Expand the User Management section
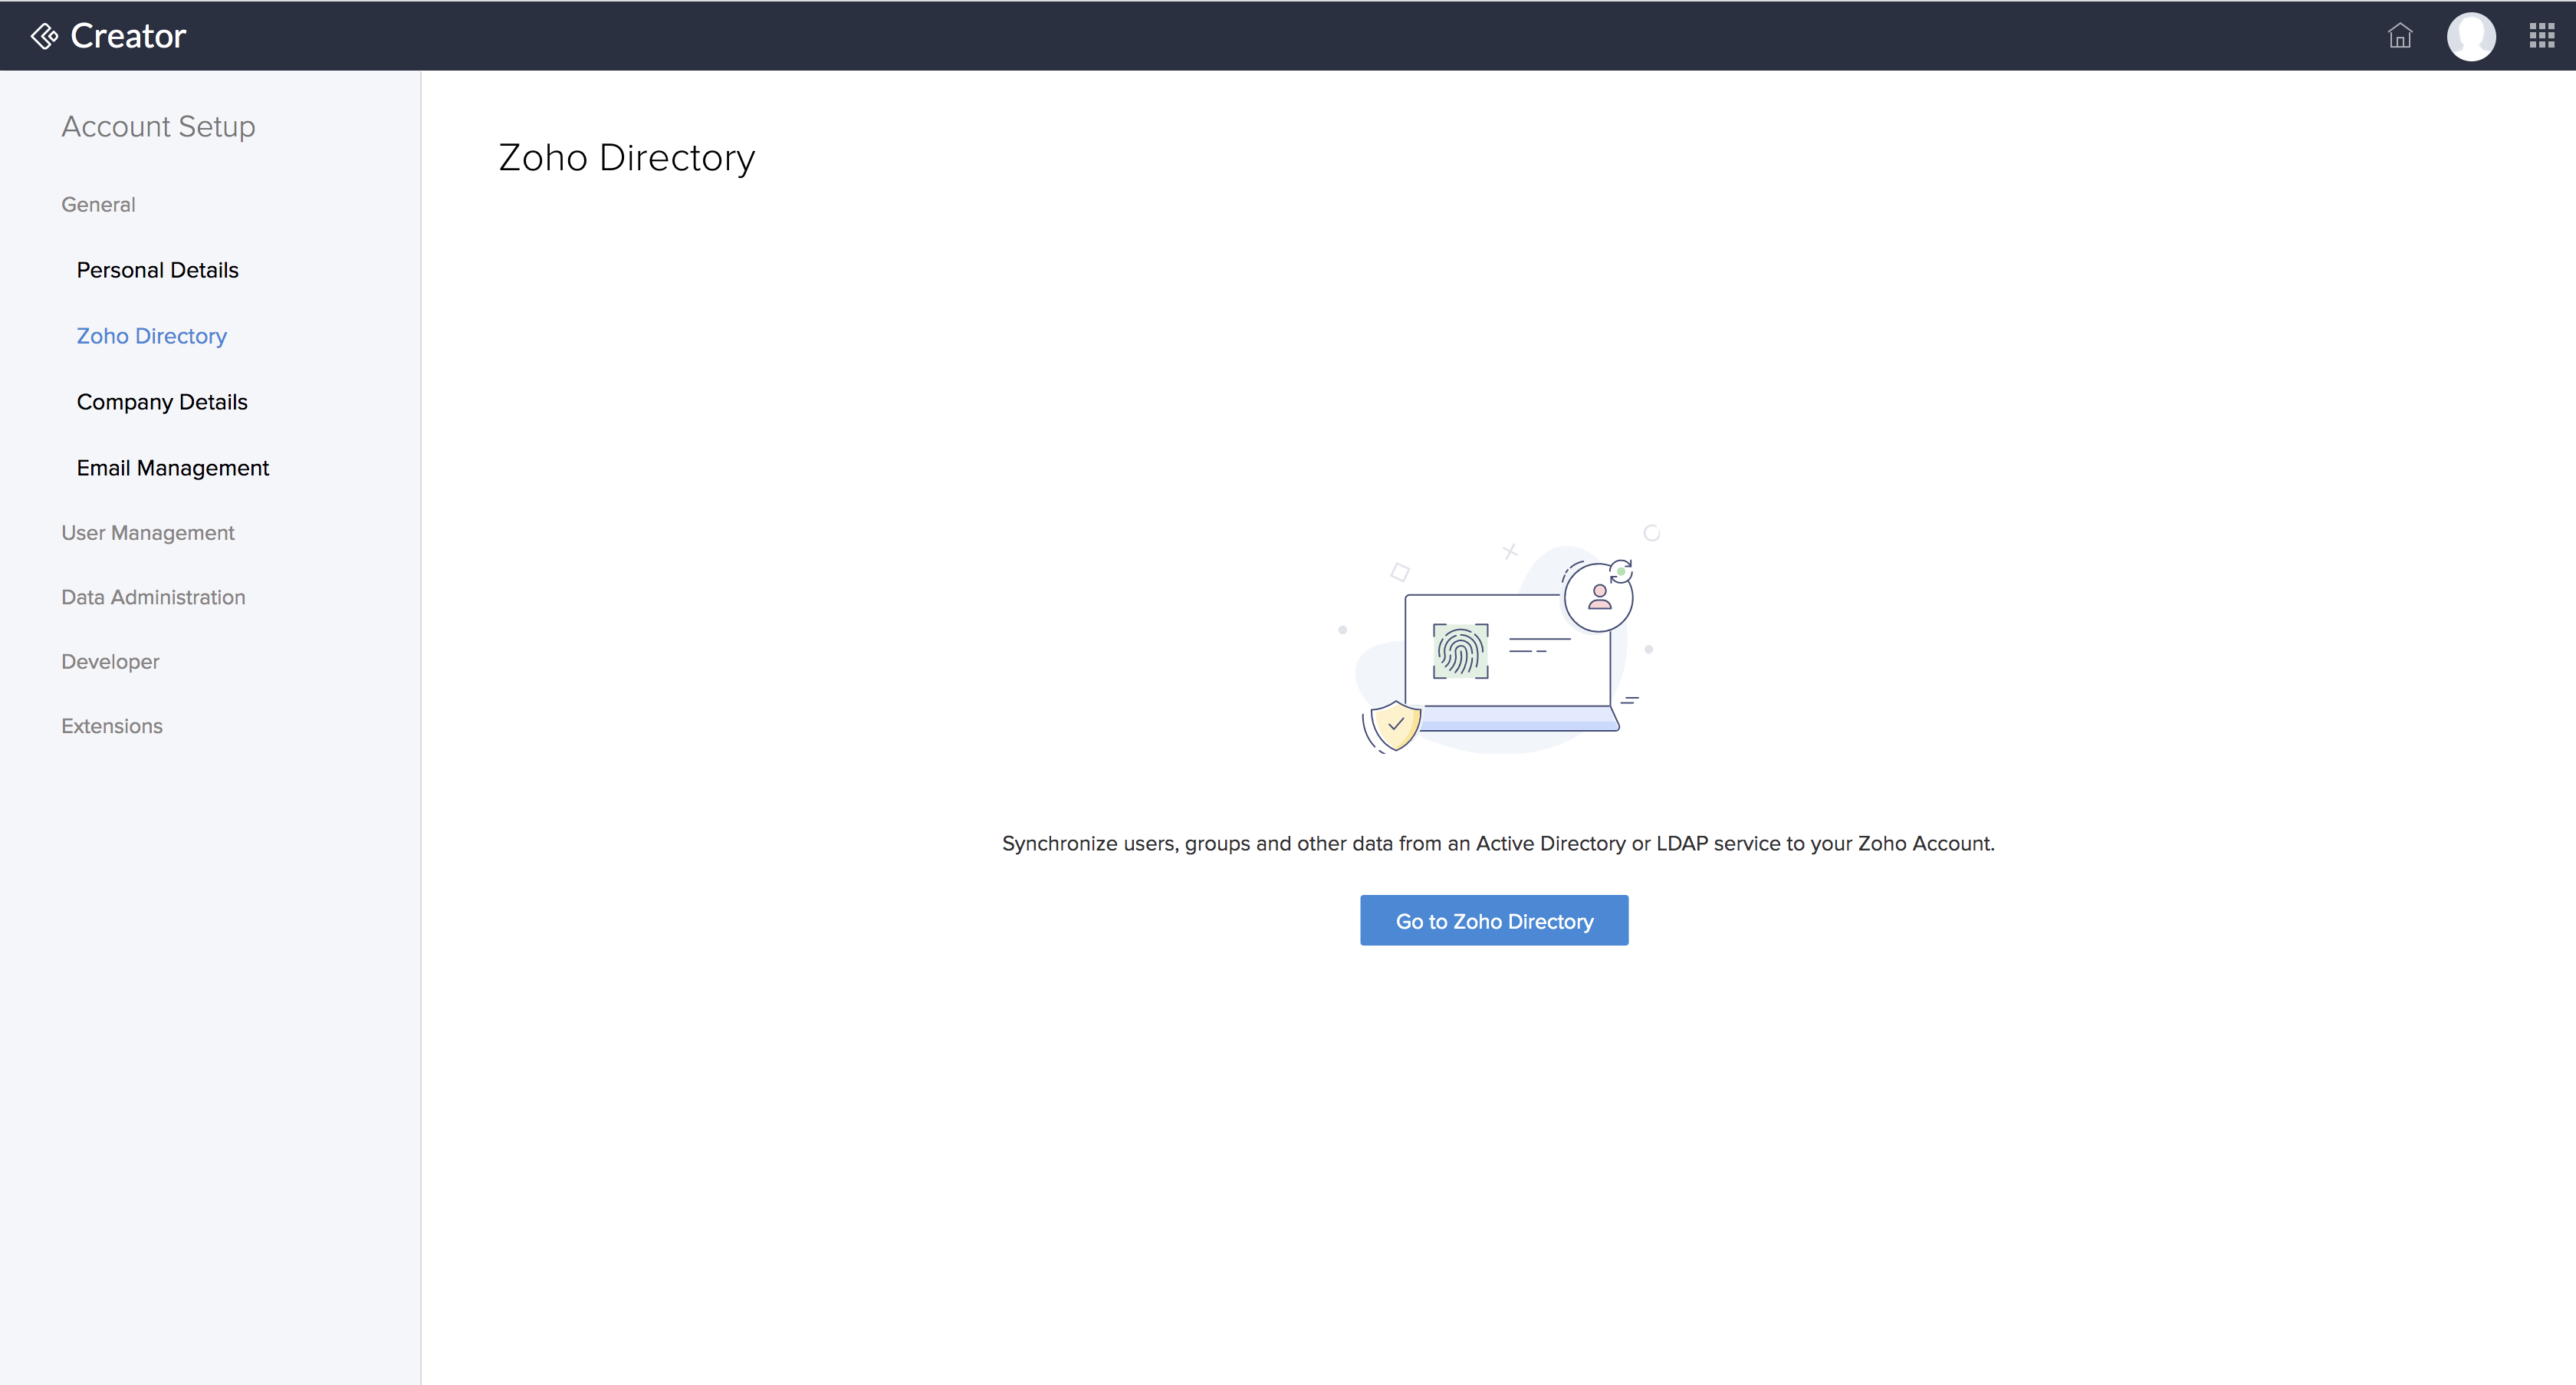 147,532
